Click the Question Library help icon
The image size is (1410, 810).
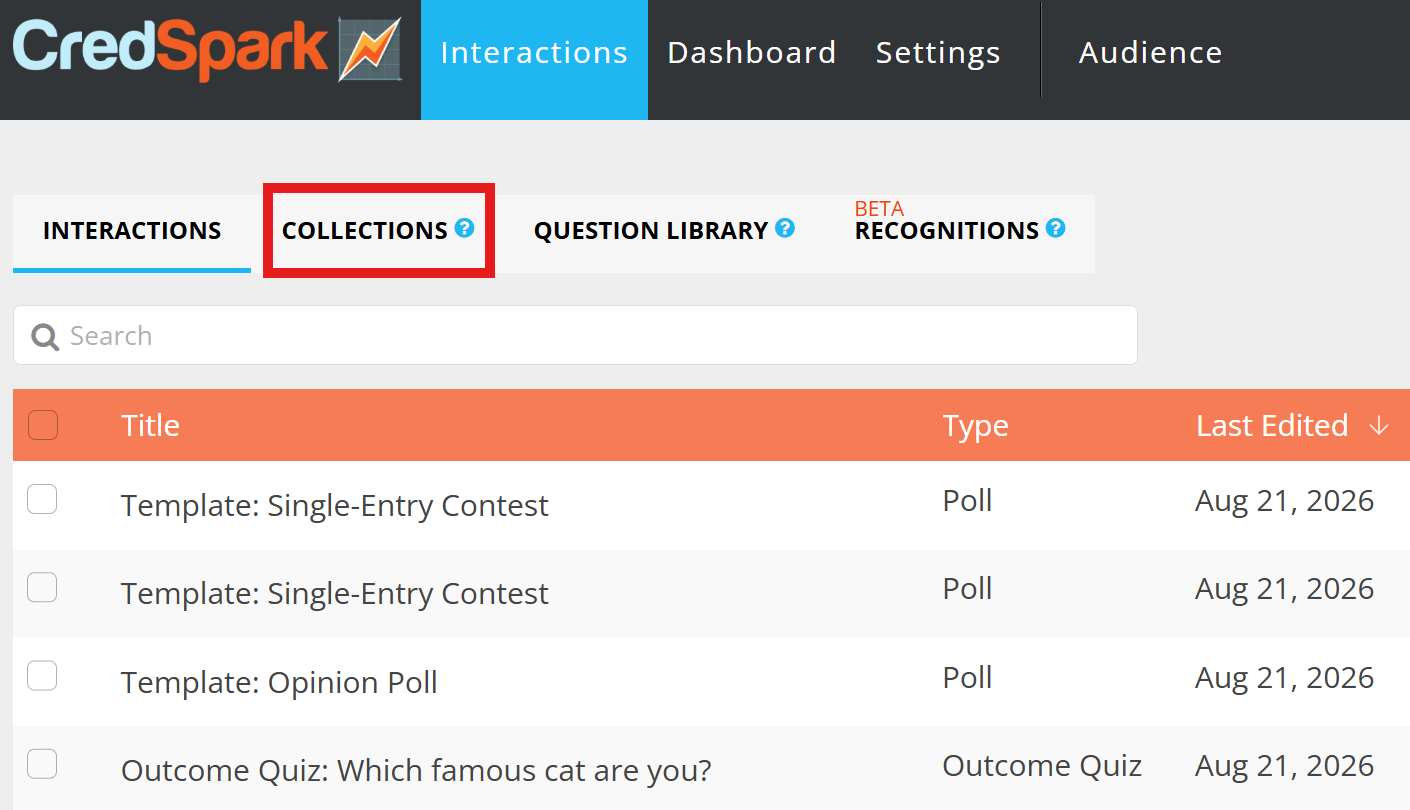coord(785,228)
